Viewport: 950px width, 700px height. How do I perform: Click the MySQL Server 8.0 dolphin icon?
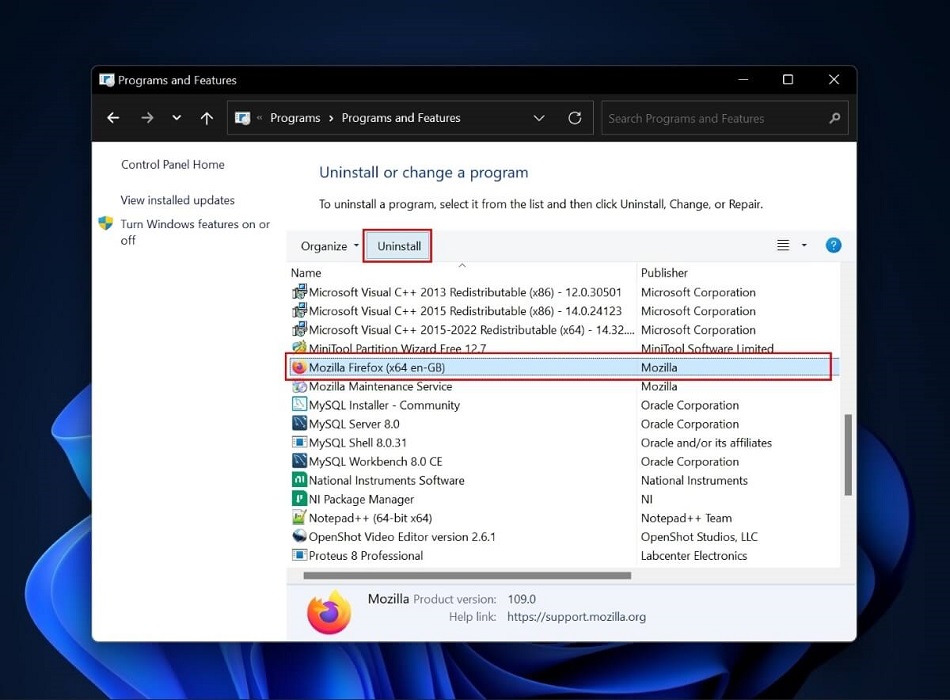(299, 423)
